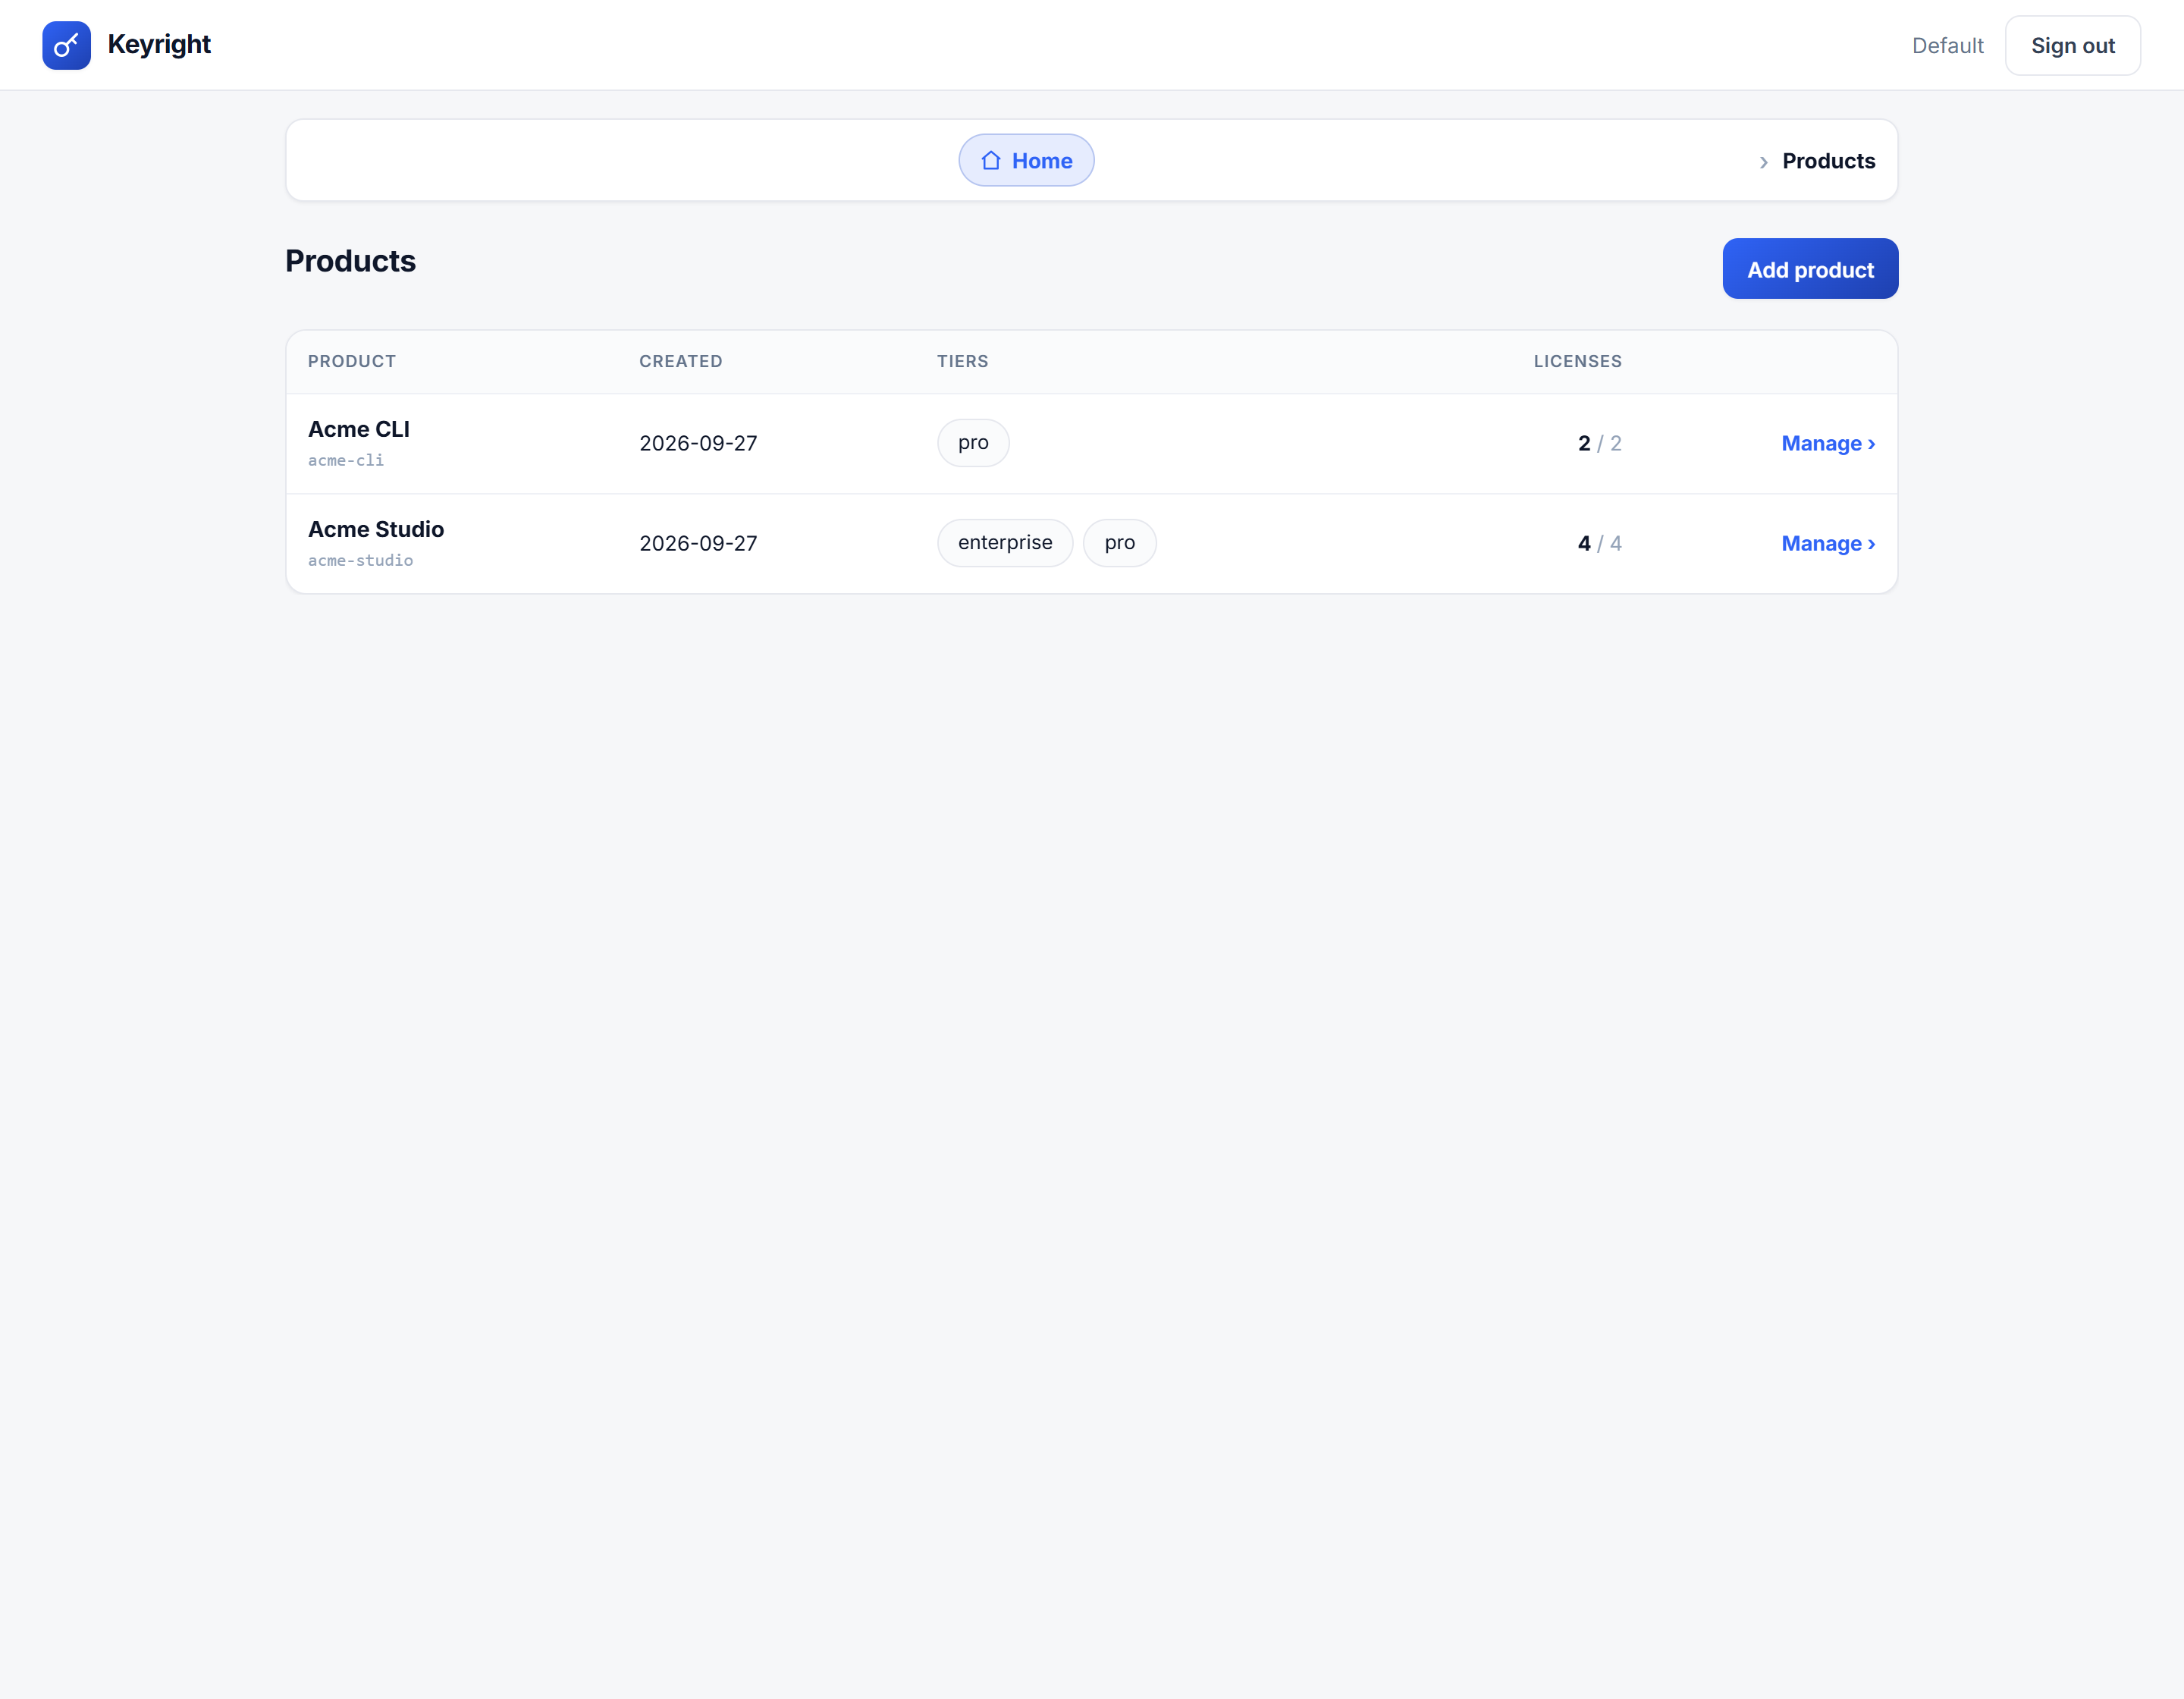Screen dimensions: 2184x1699
Task: Click the CREATED column header
Action: 680,361
